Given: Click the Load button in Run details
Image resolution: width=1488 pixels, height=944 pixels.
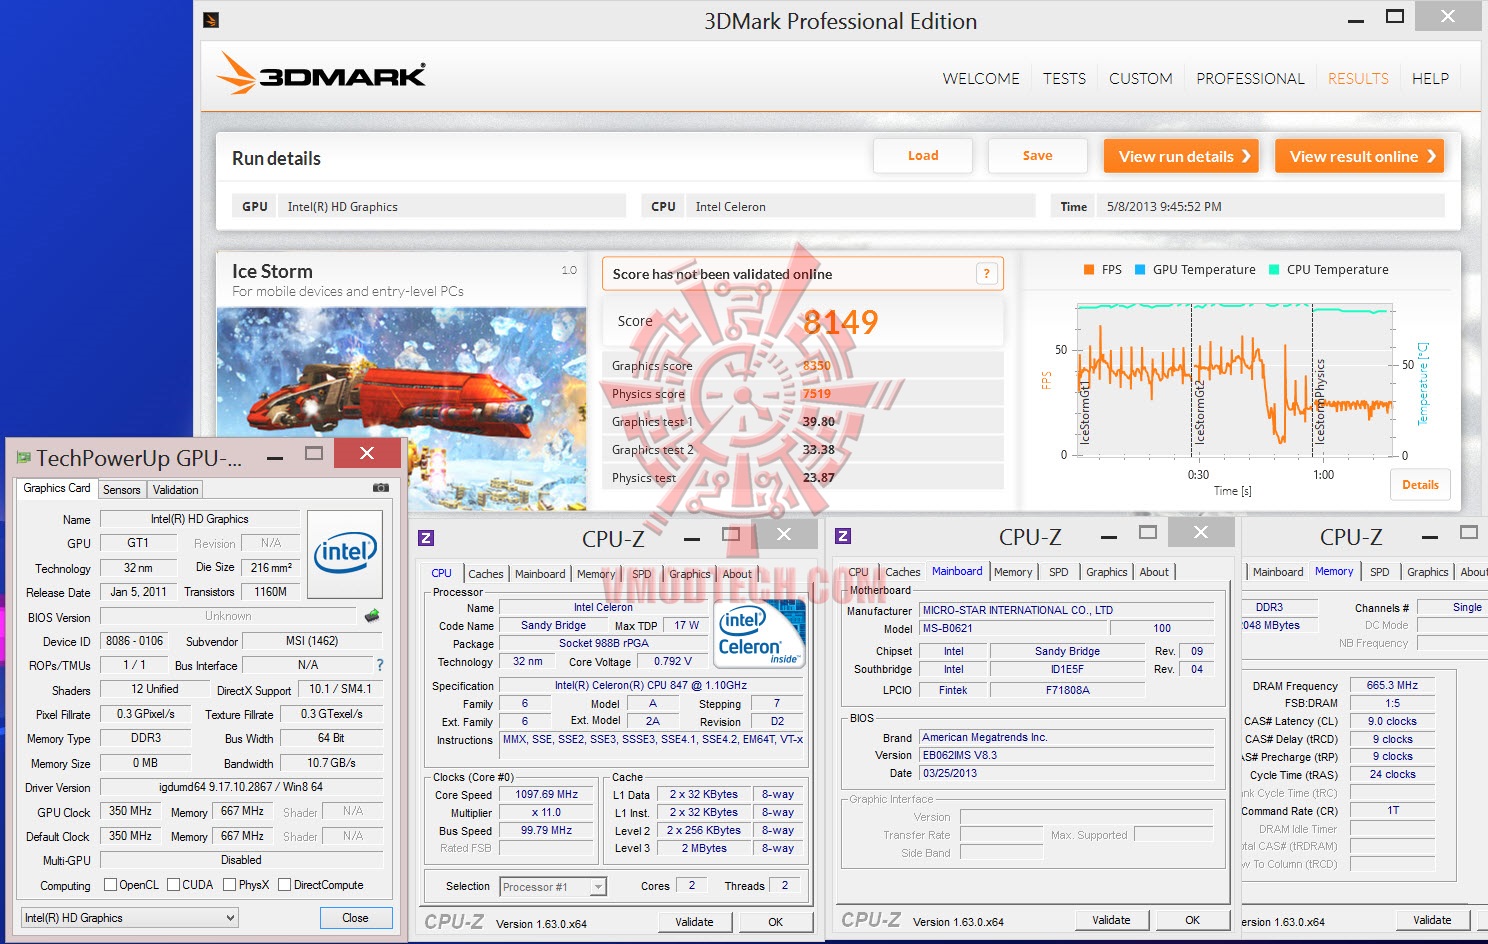Looking at the screenshot, I should tap(923, 156).
